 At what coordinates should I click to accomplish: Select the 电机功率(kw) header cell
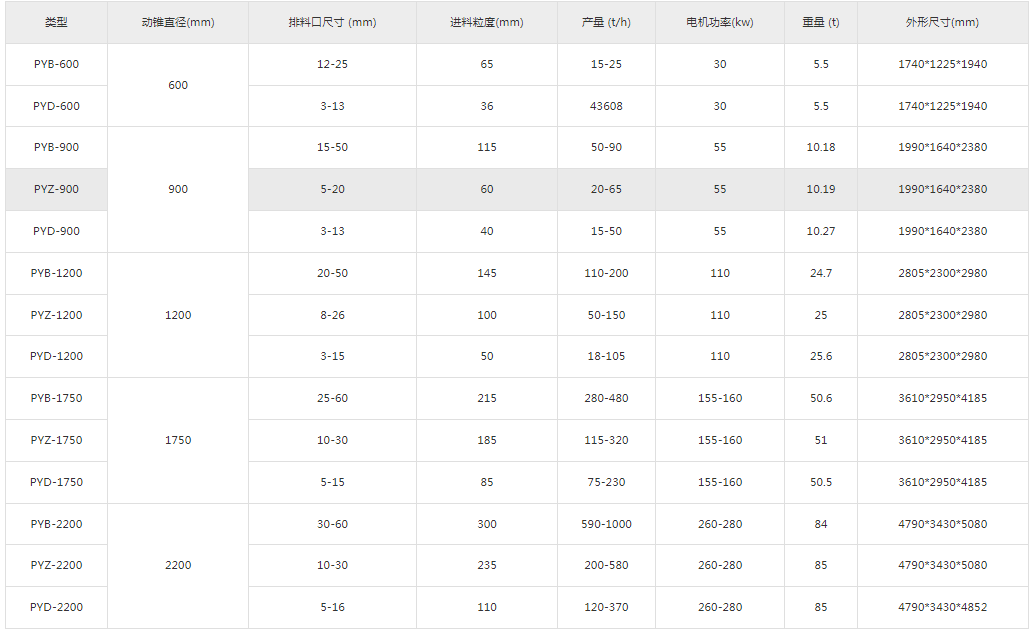pyautogui.click(x=720, y=22)
